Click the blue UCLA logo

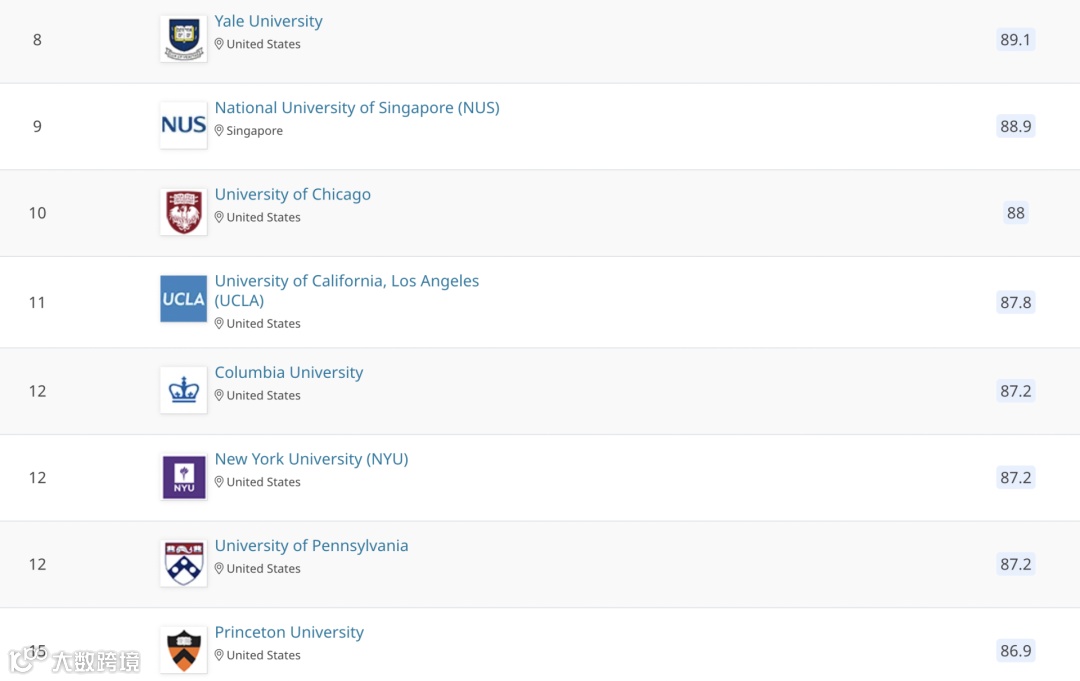click(183, 299)
